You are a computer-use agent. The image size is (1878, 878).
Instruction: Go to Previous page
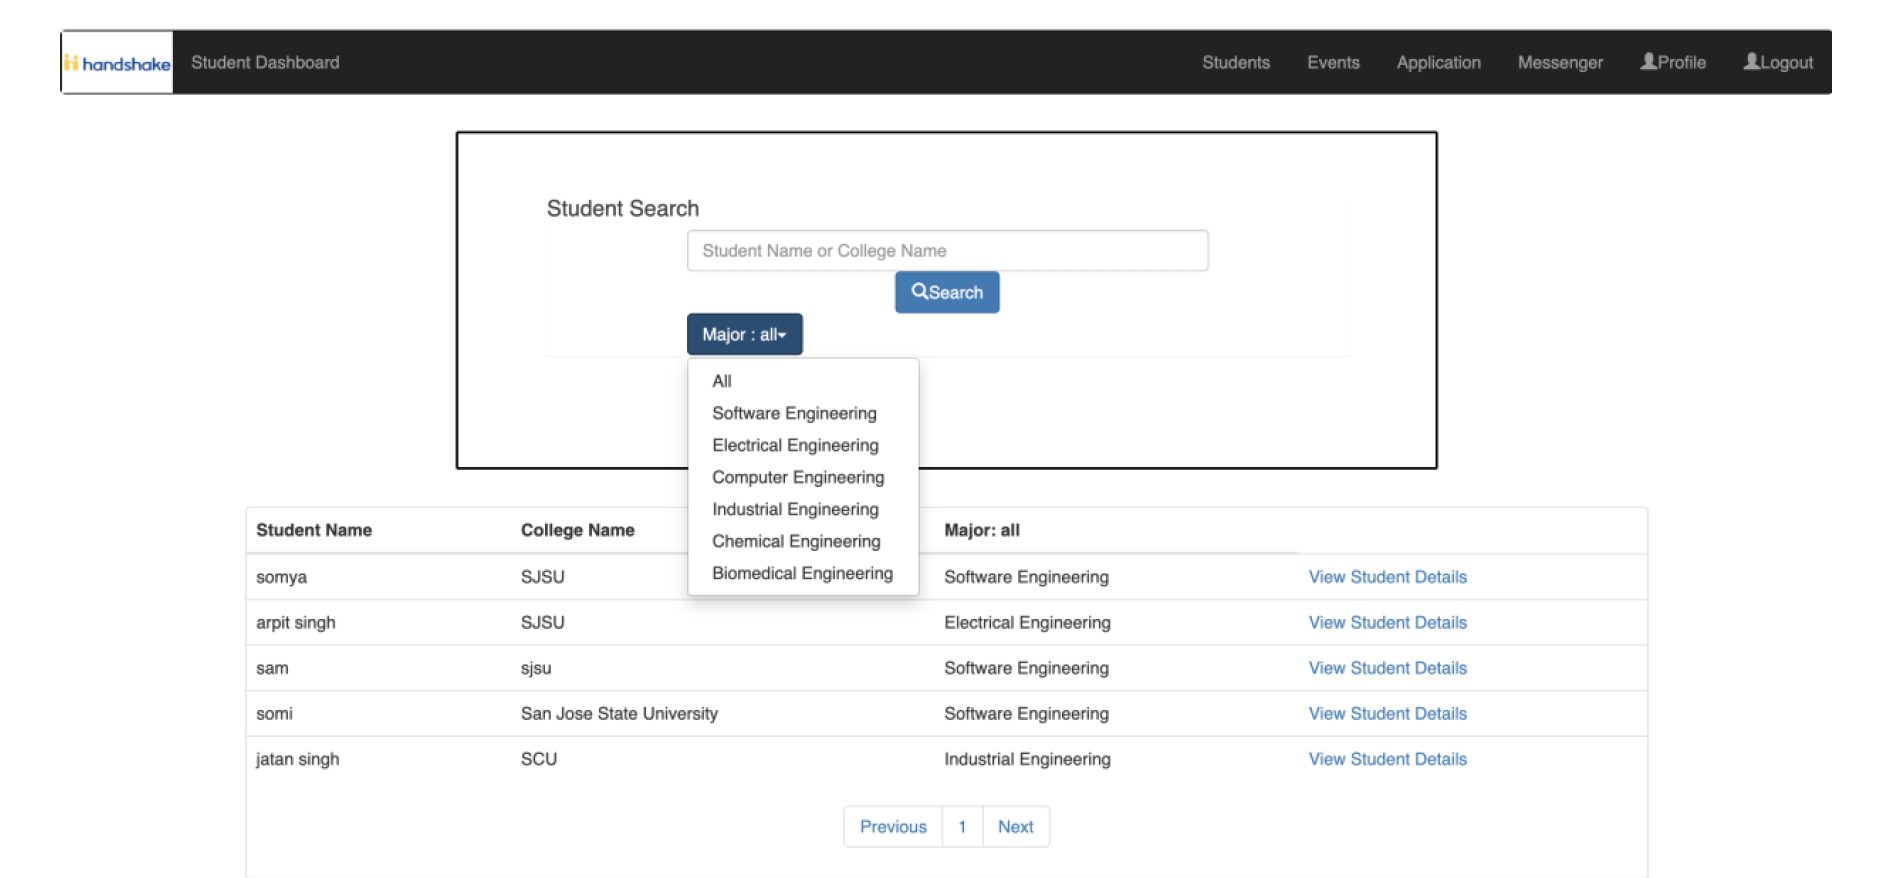click(x=893, y=827)
